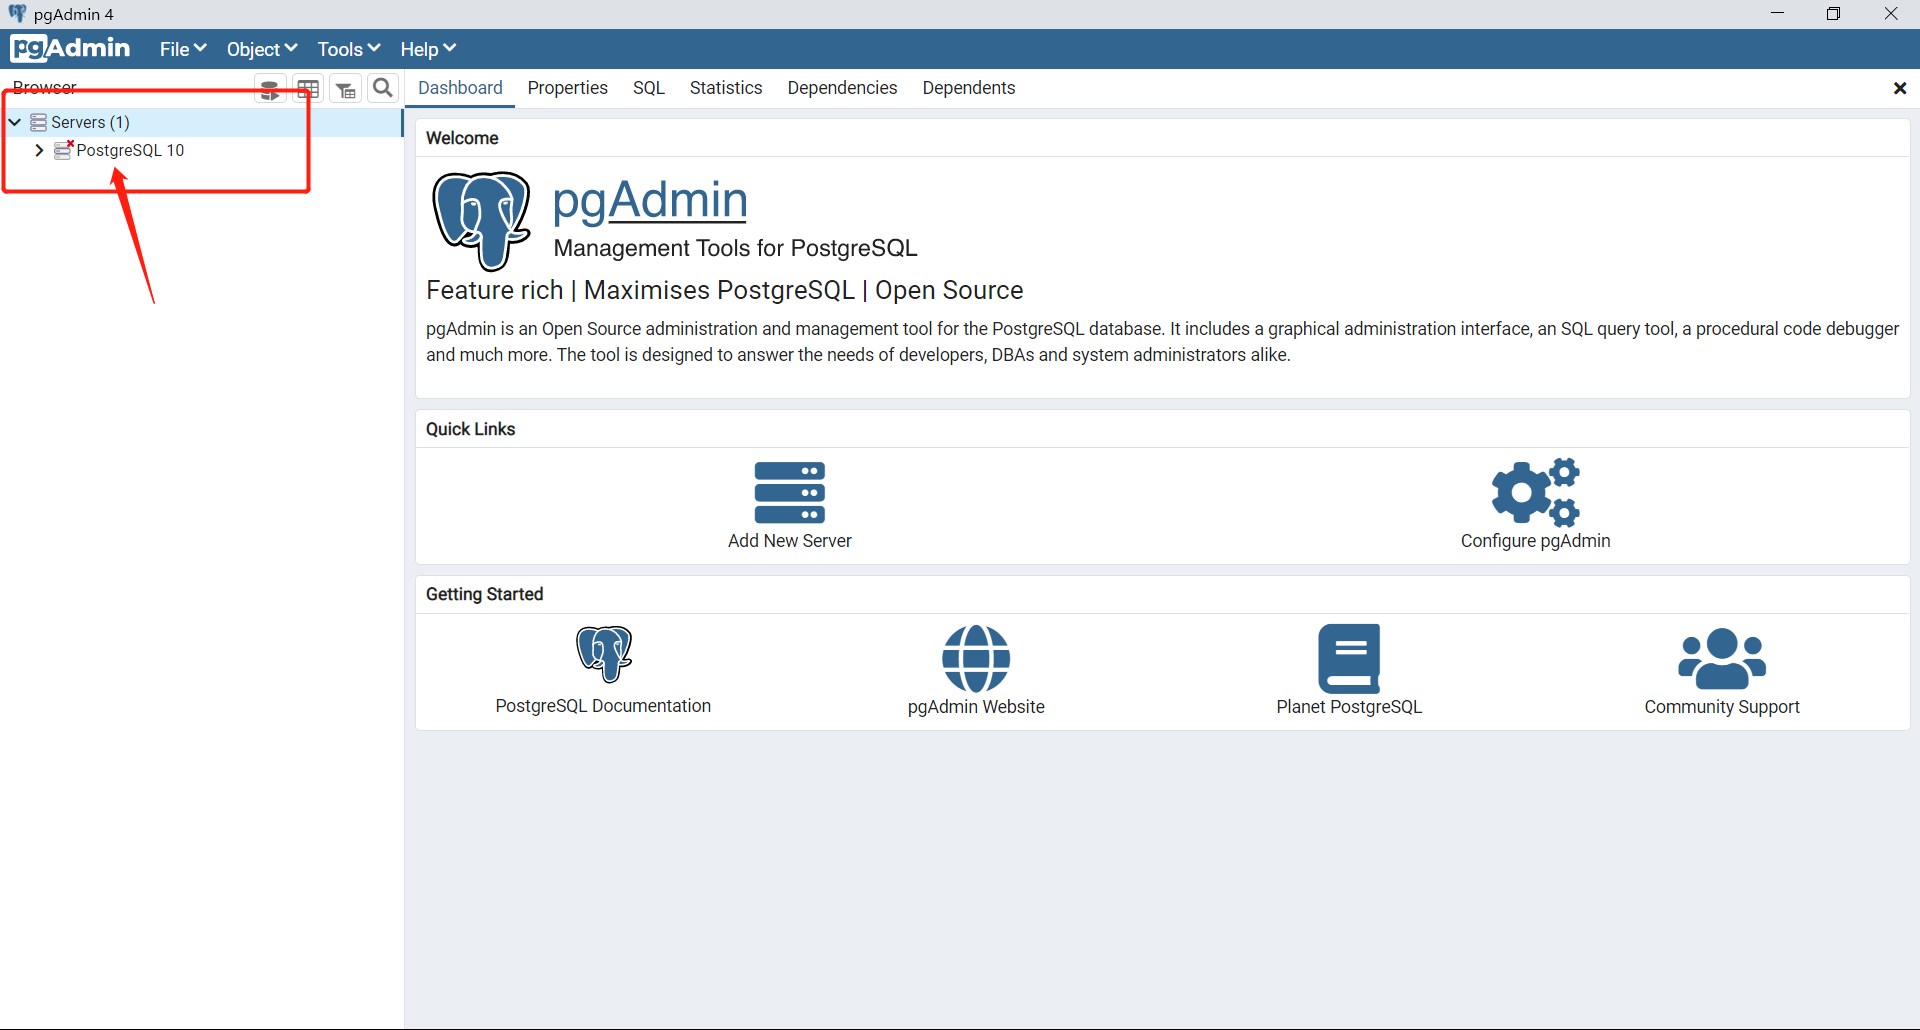
Task: Click the disconnected PostgreSQL 10 server icon
Action: coord(64,150)
